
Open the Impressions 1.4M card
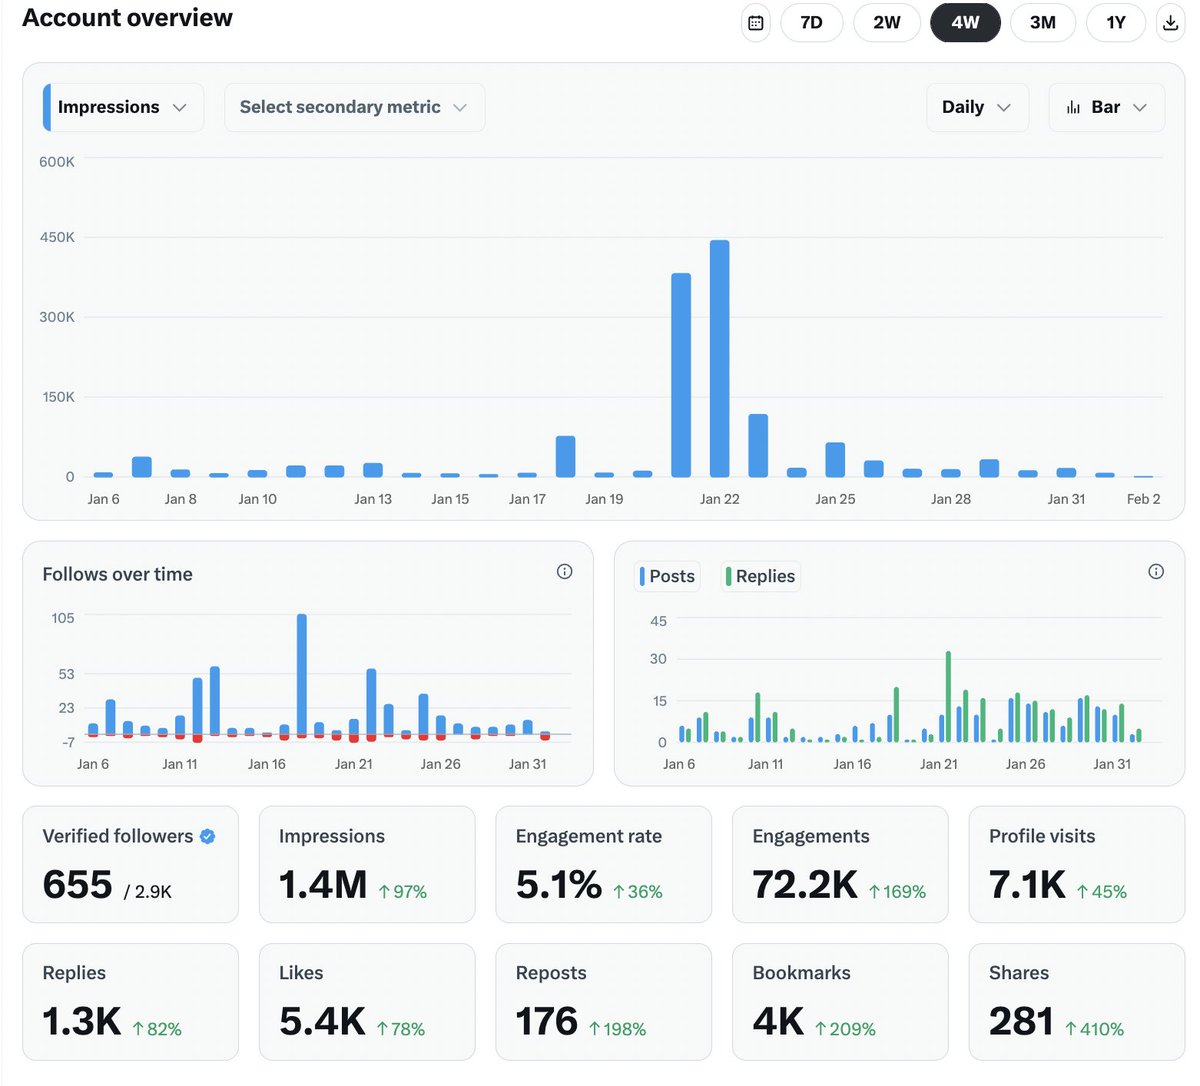[367, 864]
